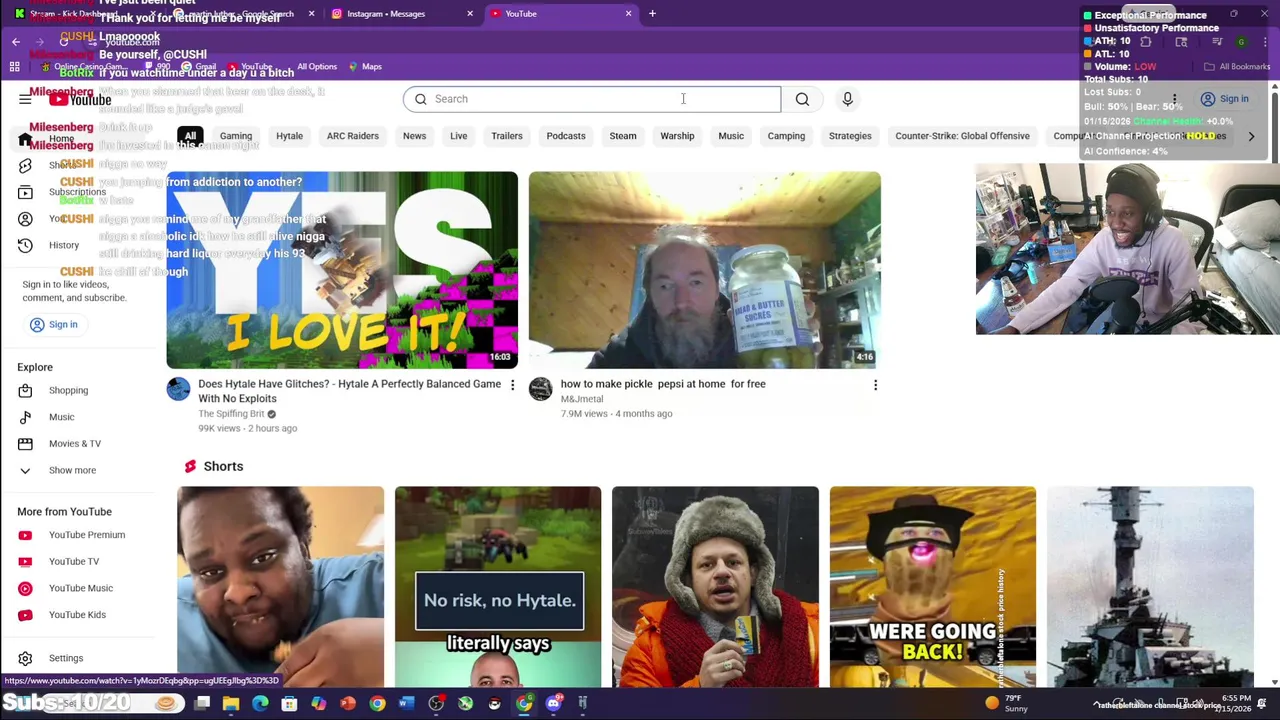This screenshot has width=1280, height=720.
Task: Expand the Show more sidebar section
Action: click(72, 470)
